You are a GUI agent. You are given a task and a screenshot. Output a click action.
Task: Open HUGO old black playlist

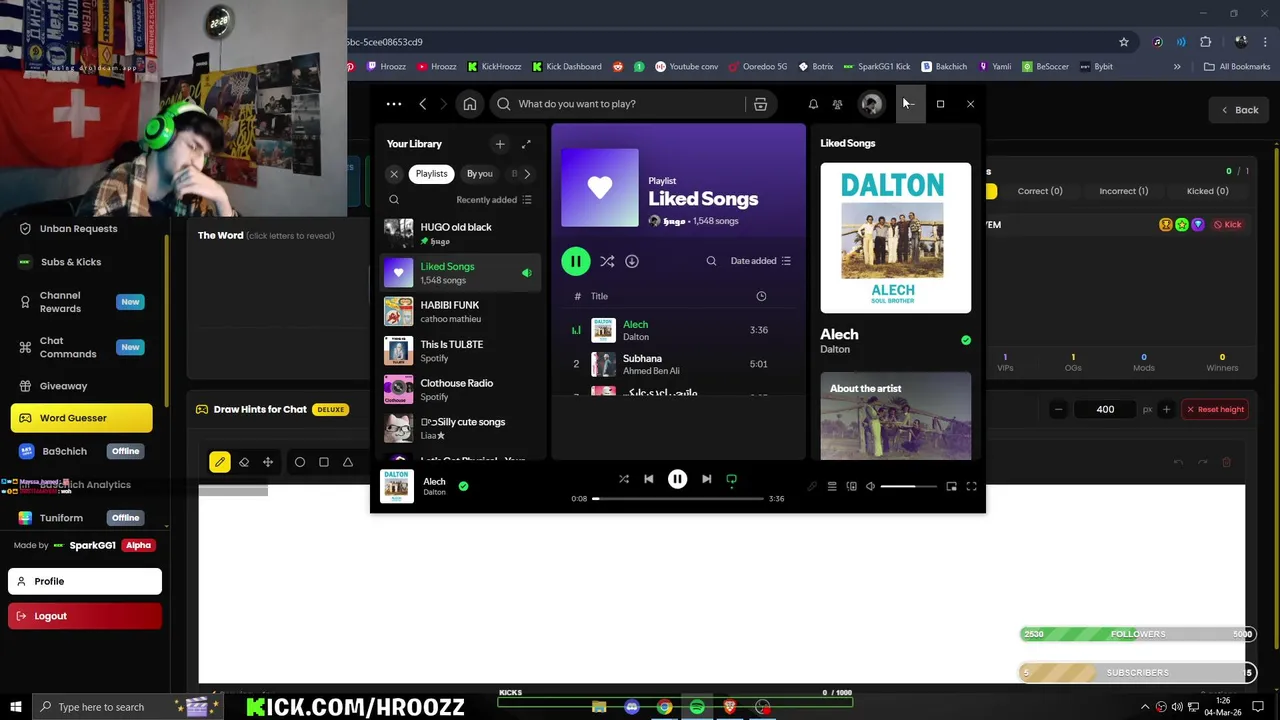click(460, 233)
